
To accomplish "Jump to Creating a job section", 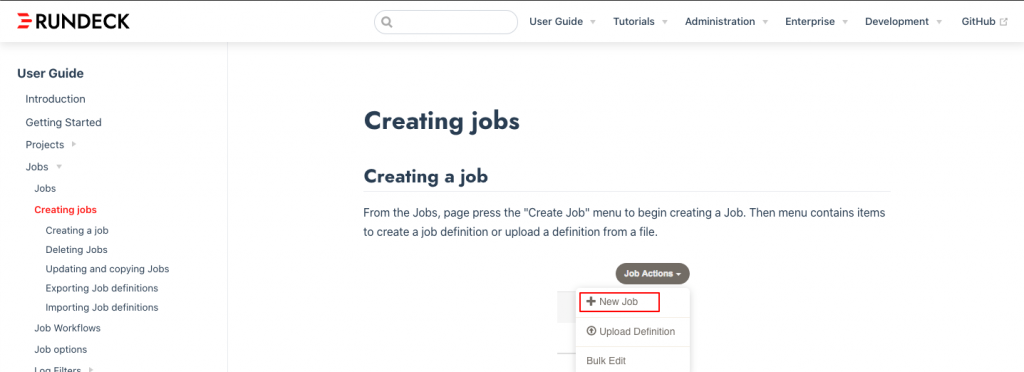I will point(77,230).
